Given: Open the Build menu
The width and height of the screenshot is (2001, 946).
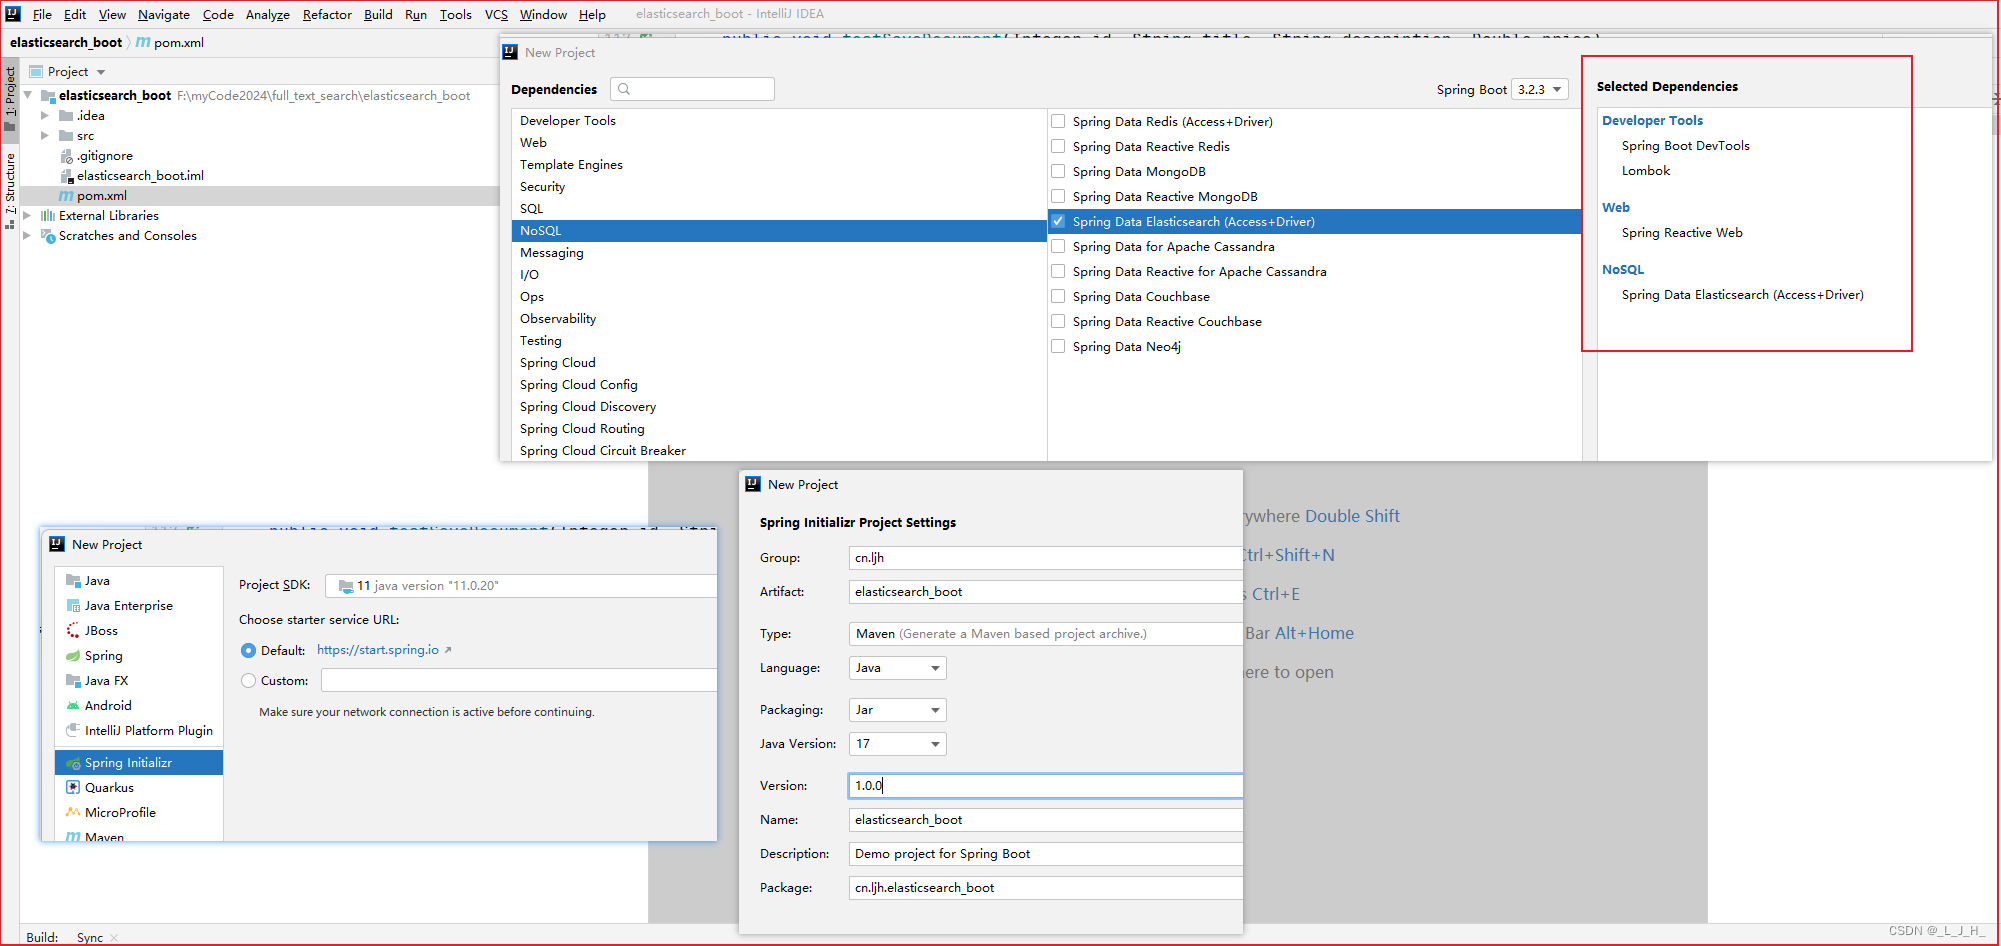Looking at the screenshot, I should [x=378, y=14].
